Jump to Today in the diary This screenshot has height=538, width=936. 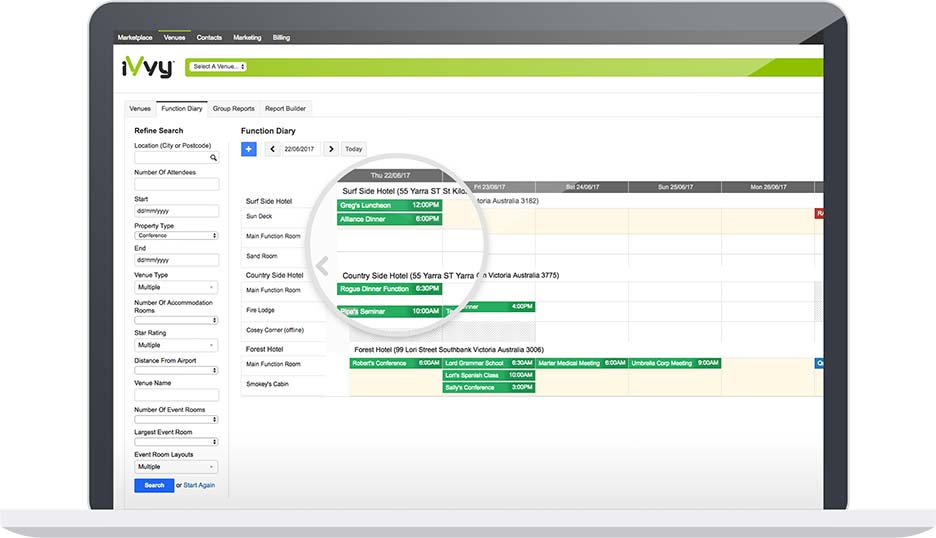tap(354, 149)
